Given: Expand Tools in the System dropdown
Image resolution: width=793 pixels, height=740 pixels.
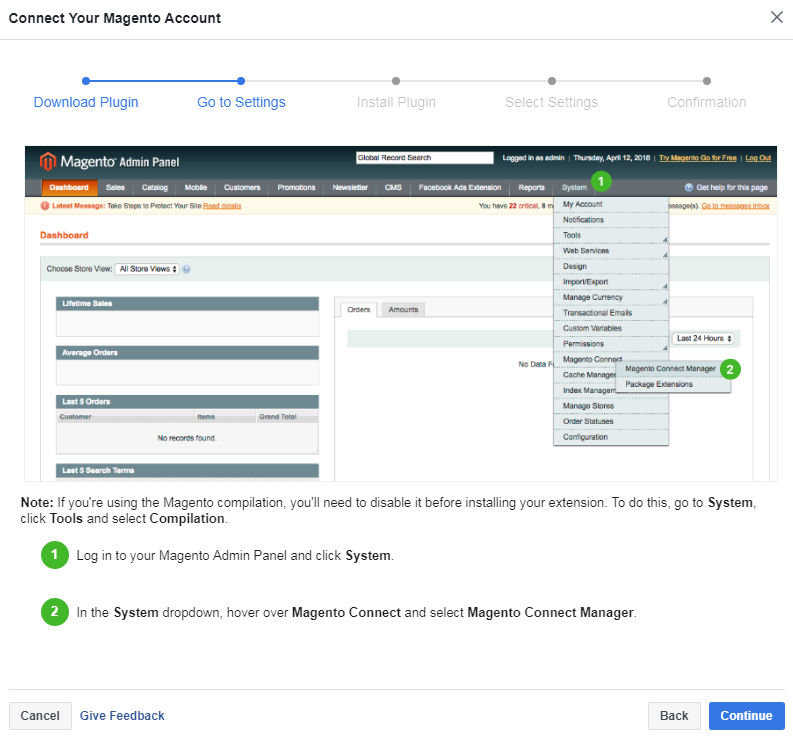Looking at the screenshot, I should pos(611,235).
